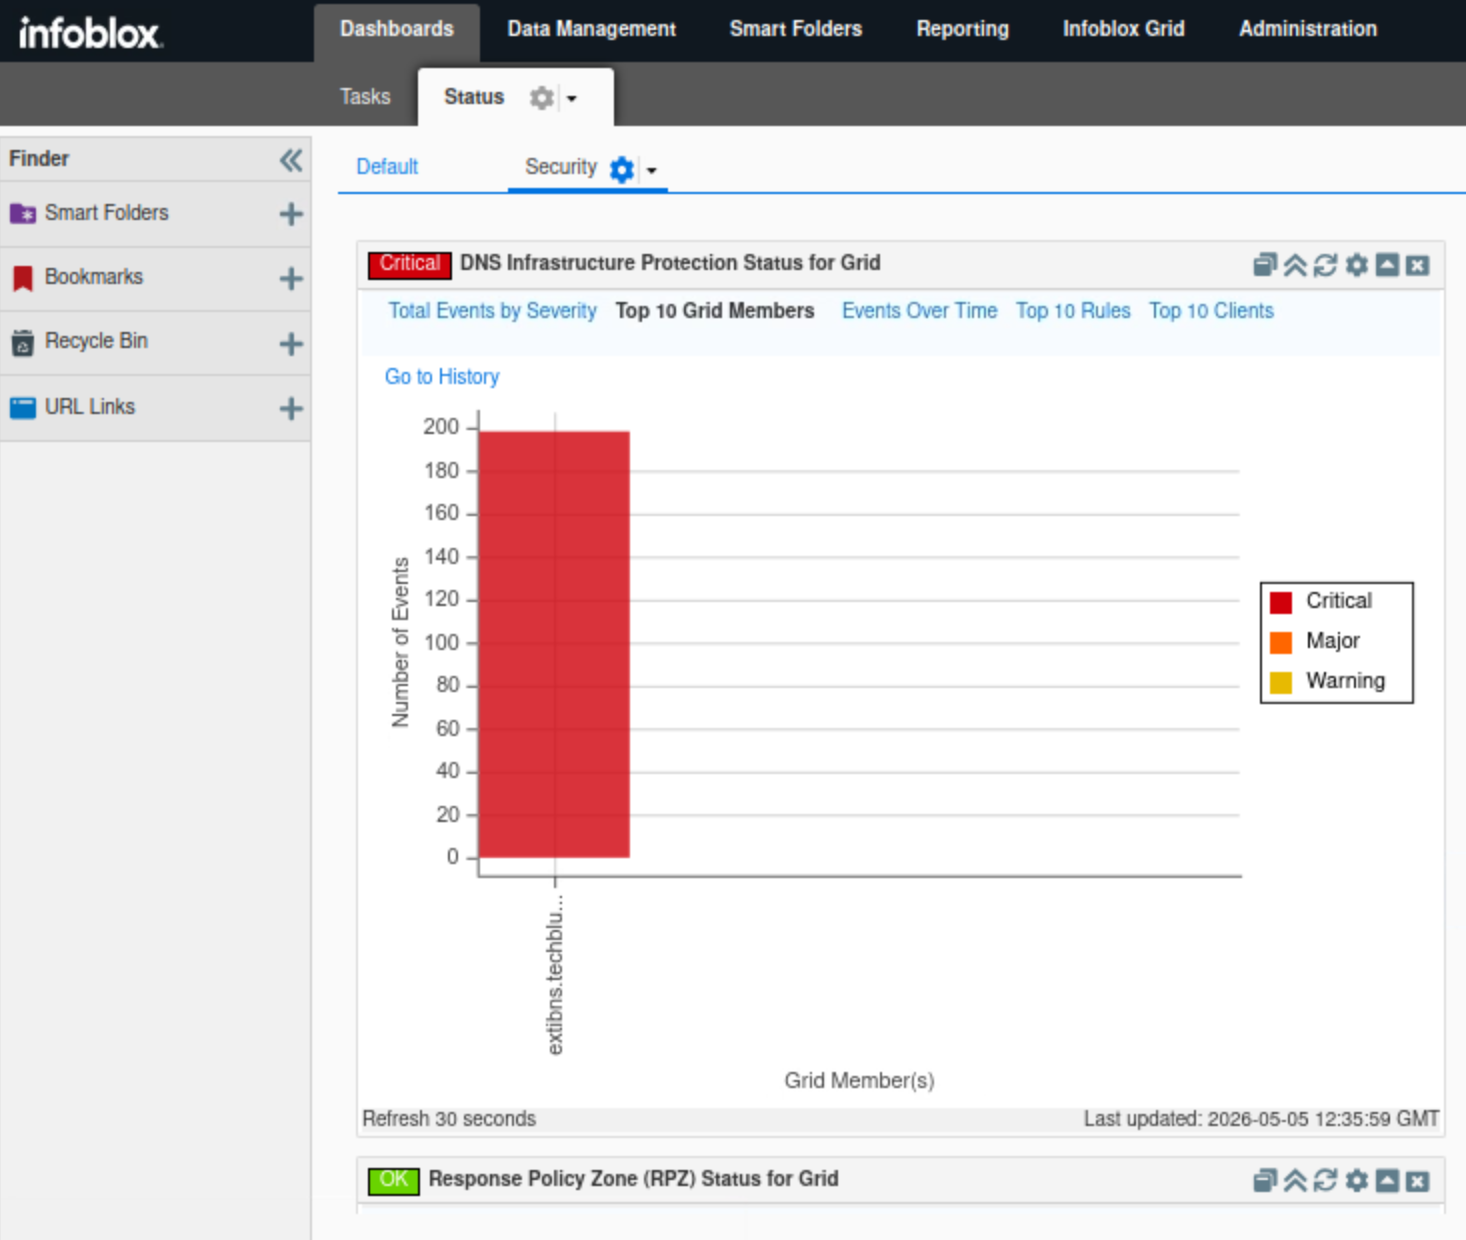This screenshot has width=1466, height=1240.
Task: Expand Smart Folders in Finder
Action: tap(291, 214)
